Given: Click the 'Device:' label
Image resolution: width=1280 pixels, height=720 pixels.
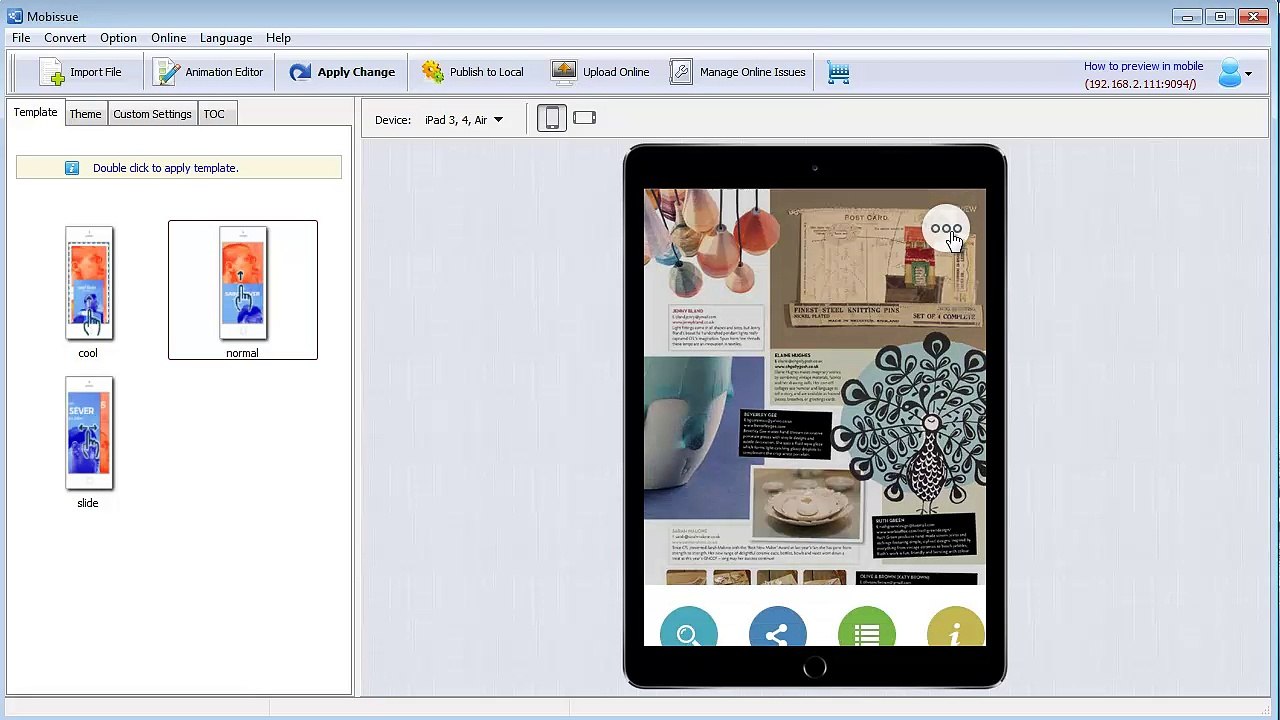Looking at the screenshot, I should tap(393, 120).
